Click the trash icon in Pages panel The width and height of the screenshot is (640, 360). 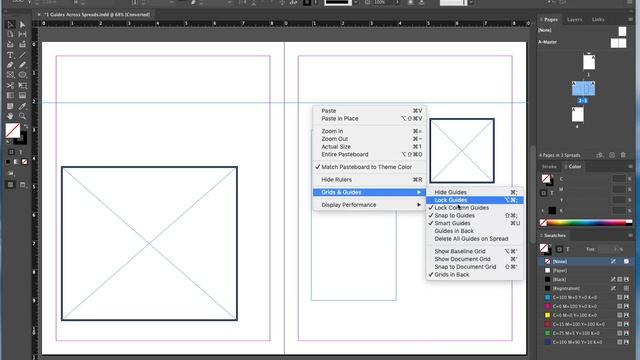[623, 155]
